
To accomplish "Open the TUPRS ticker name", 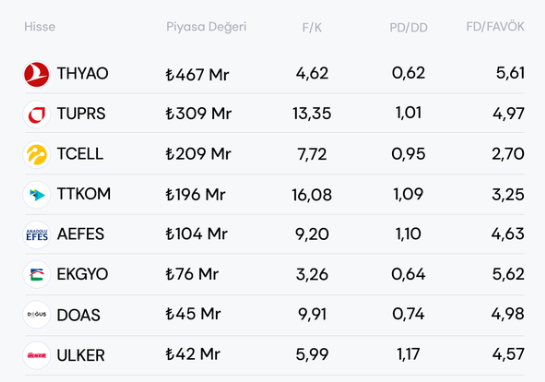I will pyautogui.click(x=81, y=114).
